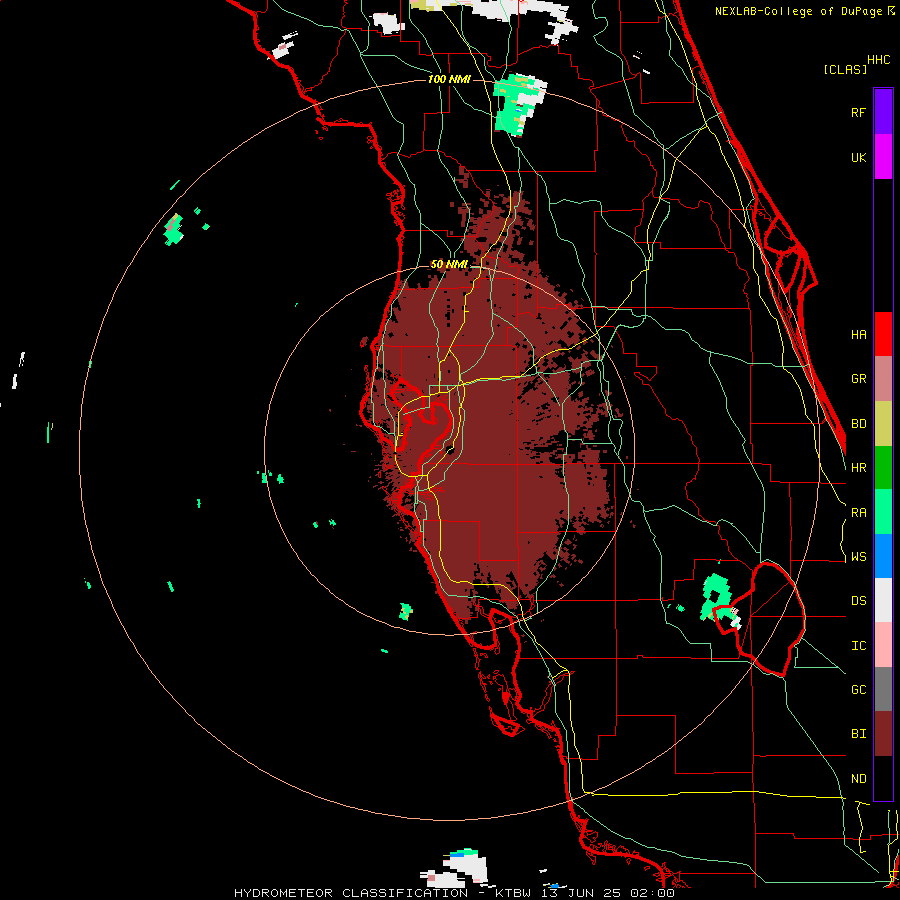This screenshot has height=900, width=900.
Task: Click the HA legend label
Action: (858, 335)
